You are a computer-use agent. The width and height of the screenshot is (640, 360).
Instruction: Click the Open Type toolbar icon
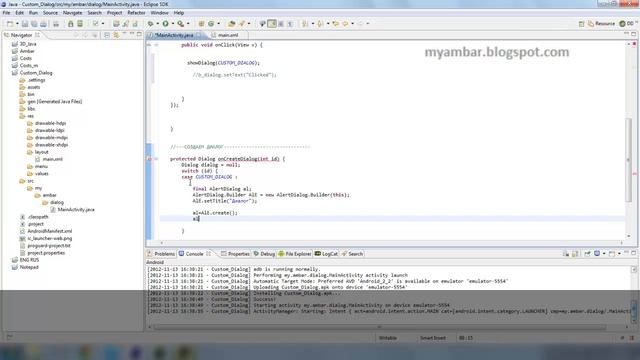(231, 24)
